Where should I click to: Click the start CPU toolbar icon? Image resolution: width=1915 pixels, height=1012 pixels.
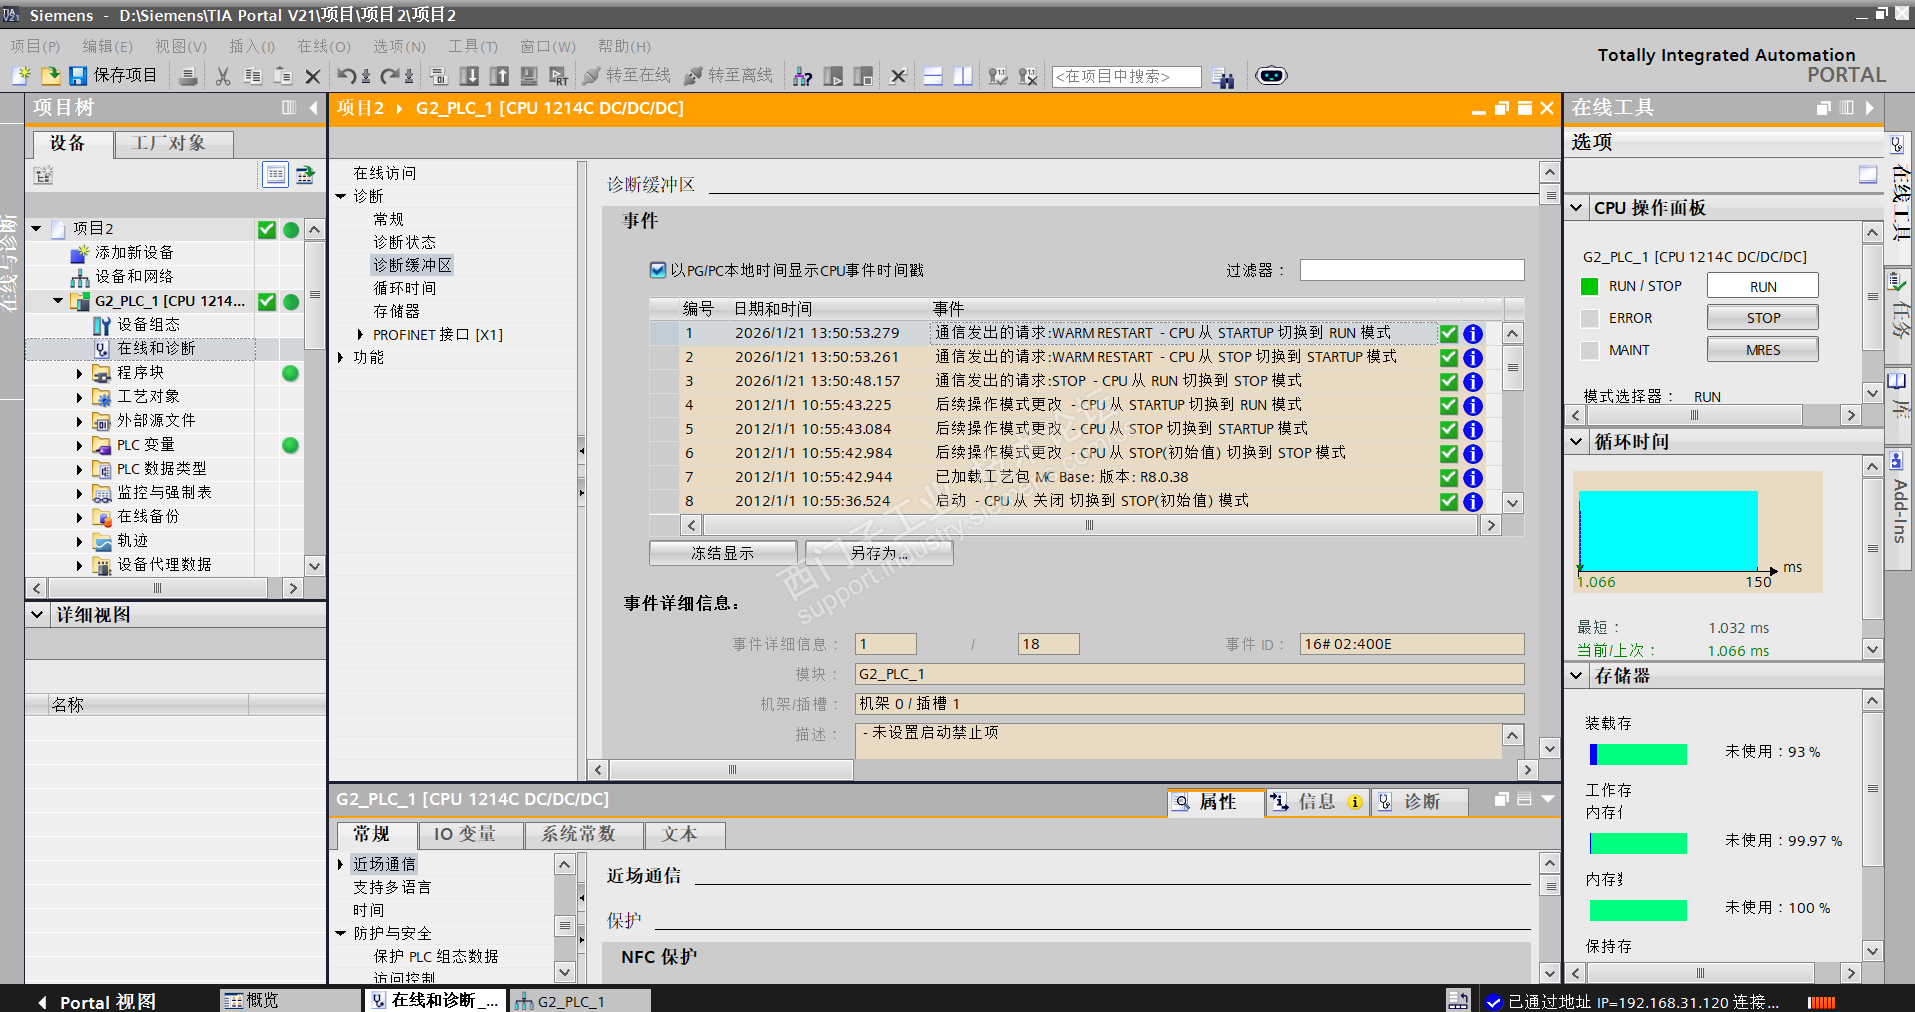click(x=833, y=76)
